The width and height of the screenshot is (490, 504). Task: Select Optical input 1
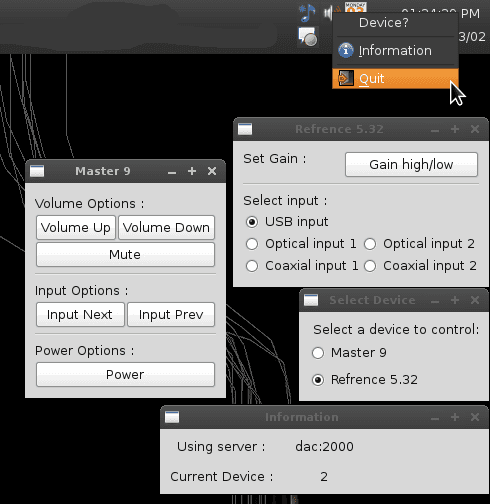click(x=252, y=244)
